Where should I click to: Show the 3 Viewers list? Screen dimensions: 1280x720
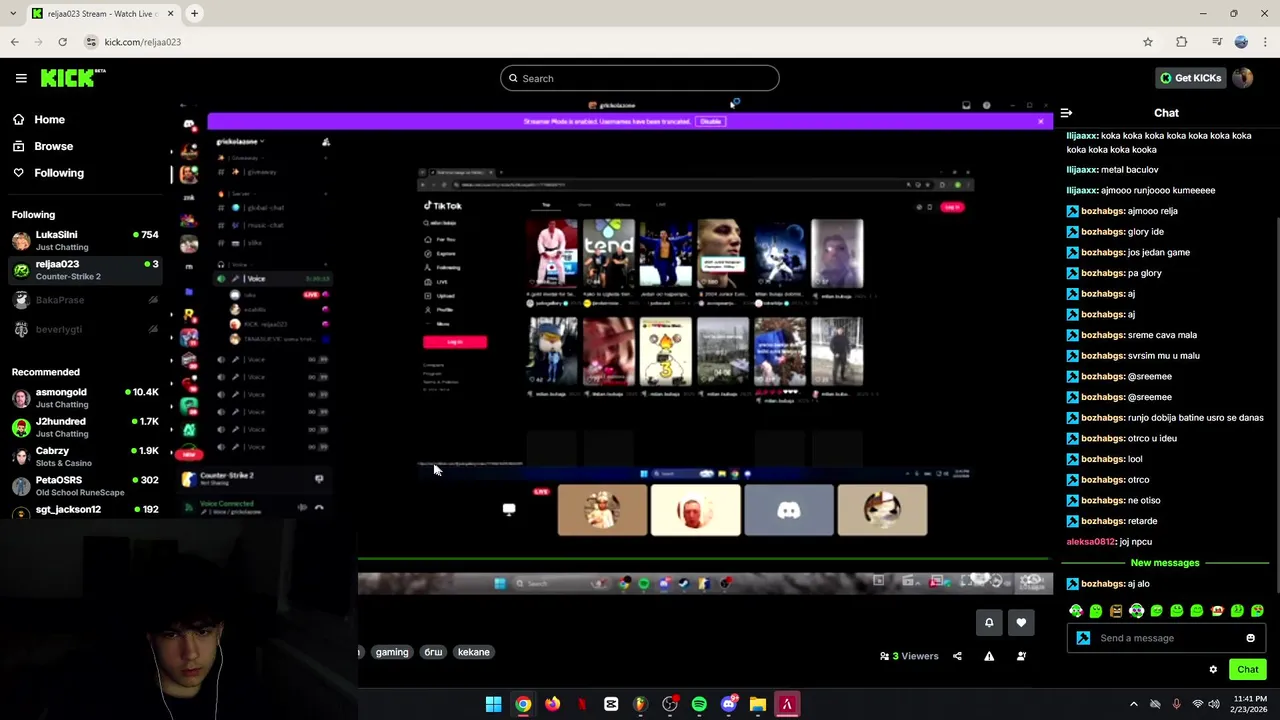[909, 656]
